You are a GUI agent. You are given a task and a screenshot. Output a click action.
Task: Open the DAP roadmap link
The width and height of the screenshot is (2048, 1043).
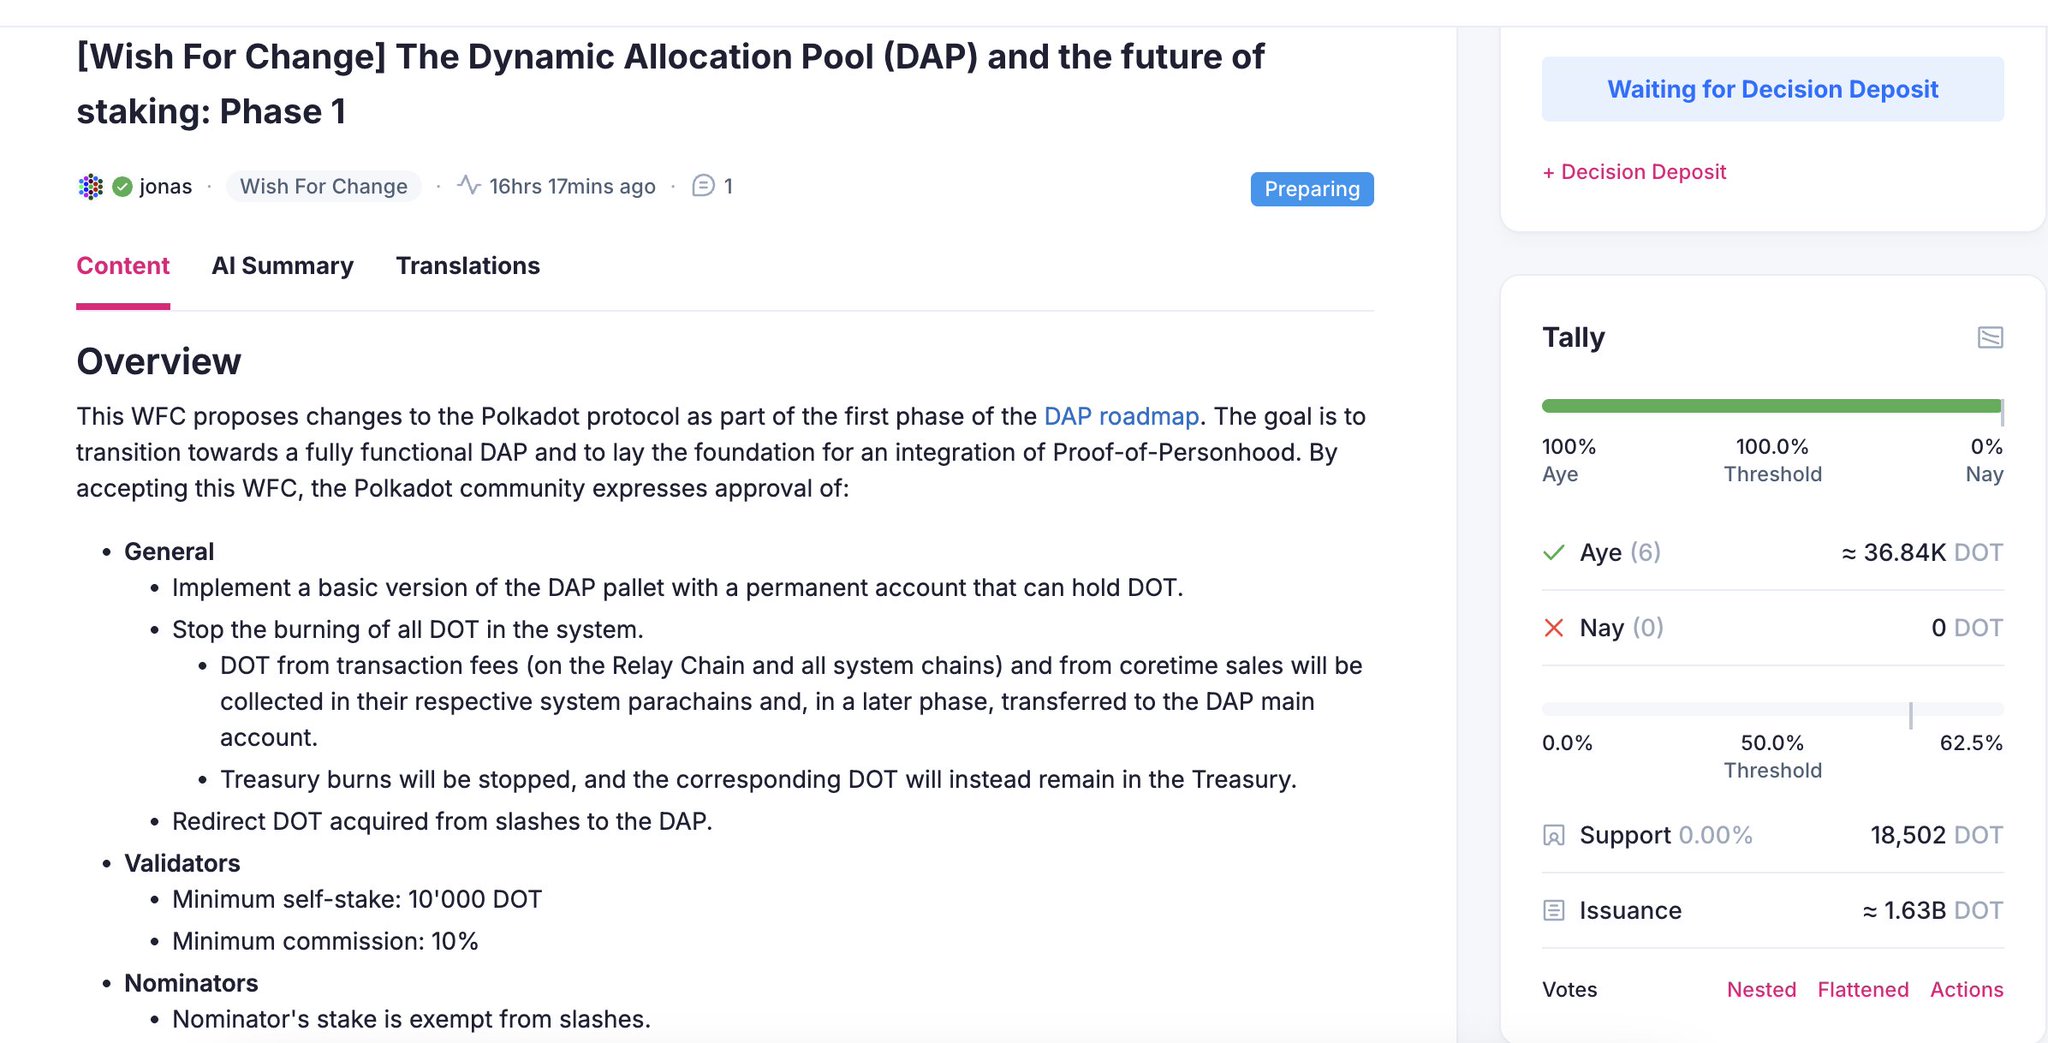coord(1121,416)
